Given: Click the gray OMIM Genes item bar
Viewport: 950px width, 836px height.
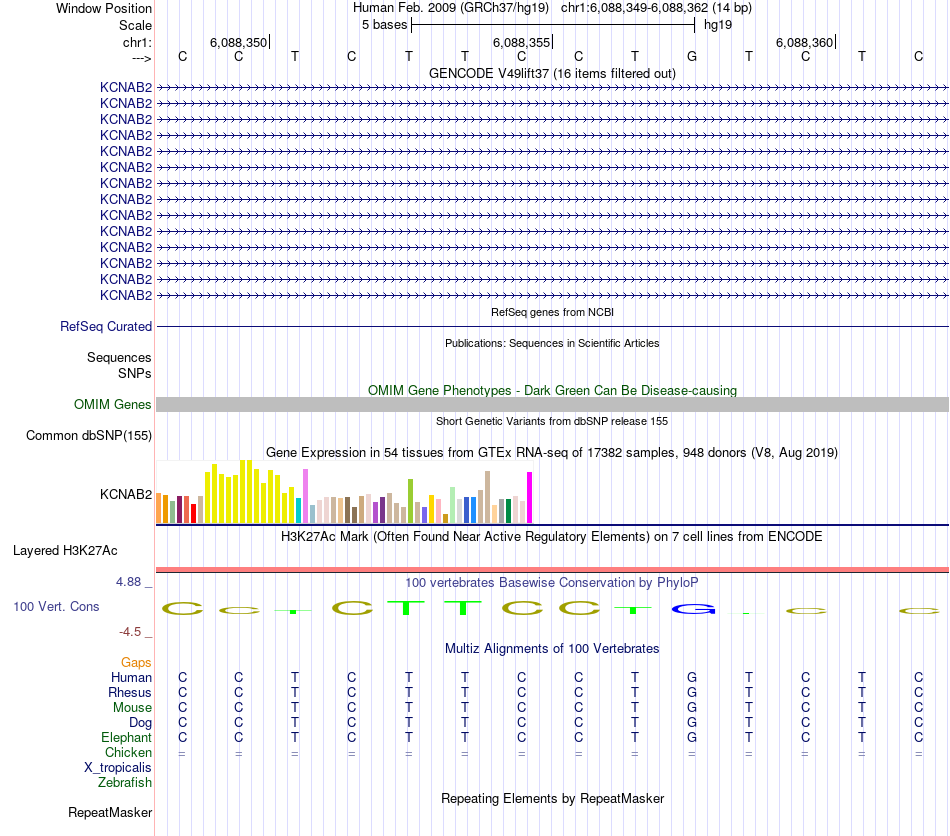Looking at the screenshot, I should pos(553,405).
